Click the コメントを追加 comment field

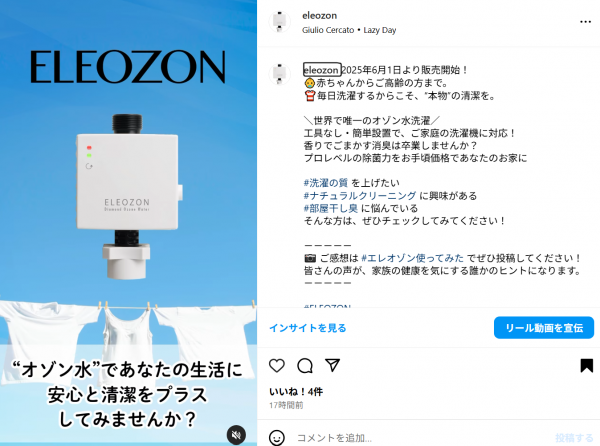coord(421,438)
